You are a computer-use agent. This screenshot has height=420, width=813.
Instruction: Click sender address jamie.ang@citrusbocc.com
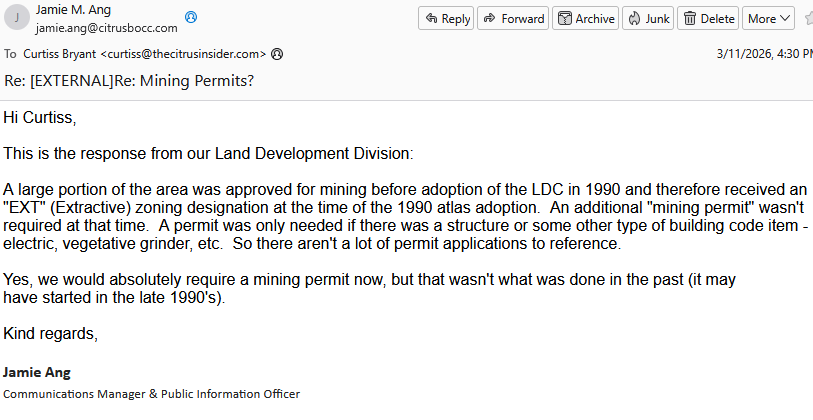tap(106, 27)
